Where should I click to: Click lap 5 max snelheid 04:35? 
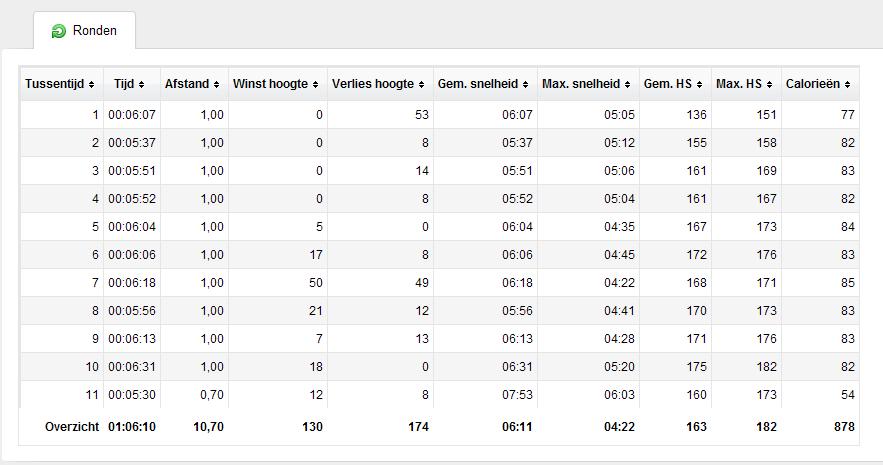pos(619,227)
